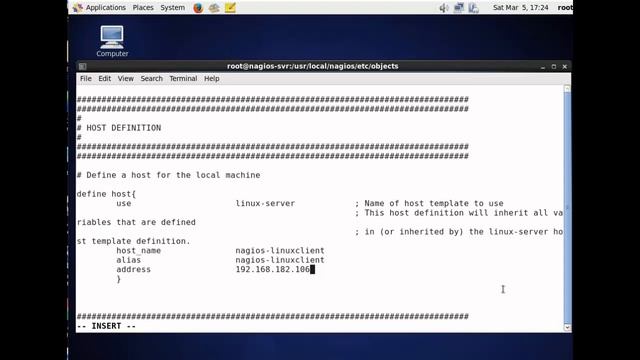
Task: Open terminal window menu icon in title bar
Action: [82, 66]
